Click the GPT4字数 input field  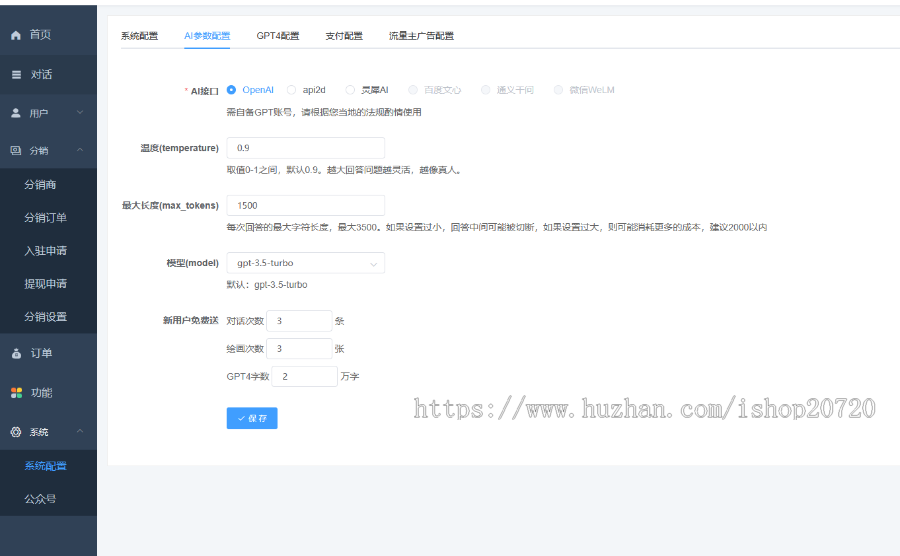pos(304,376)
